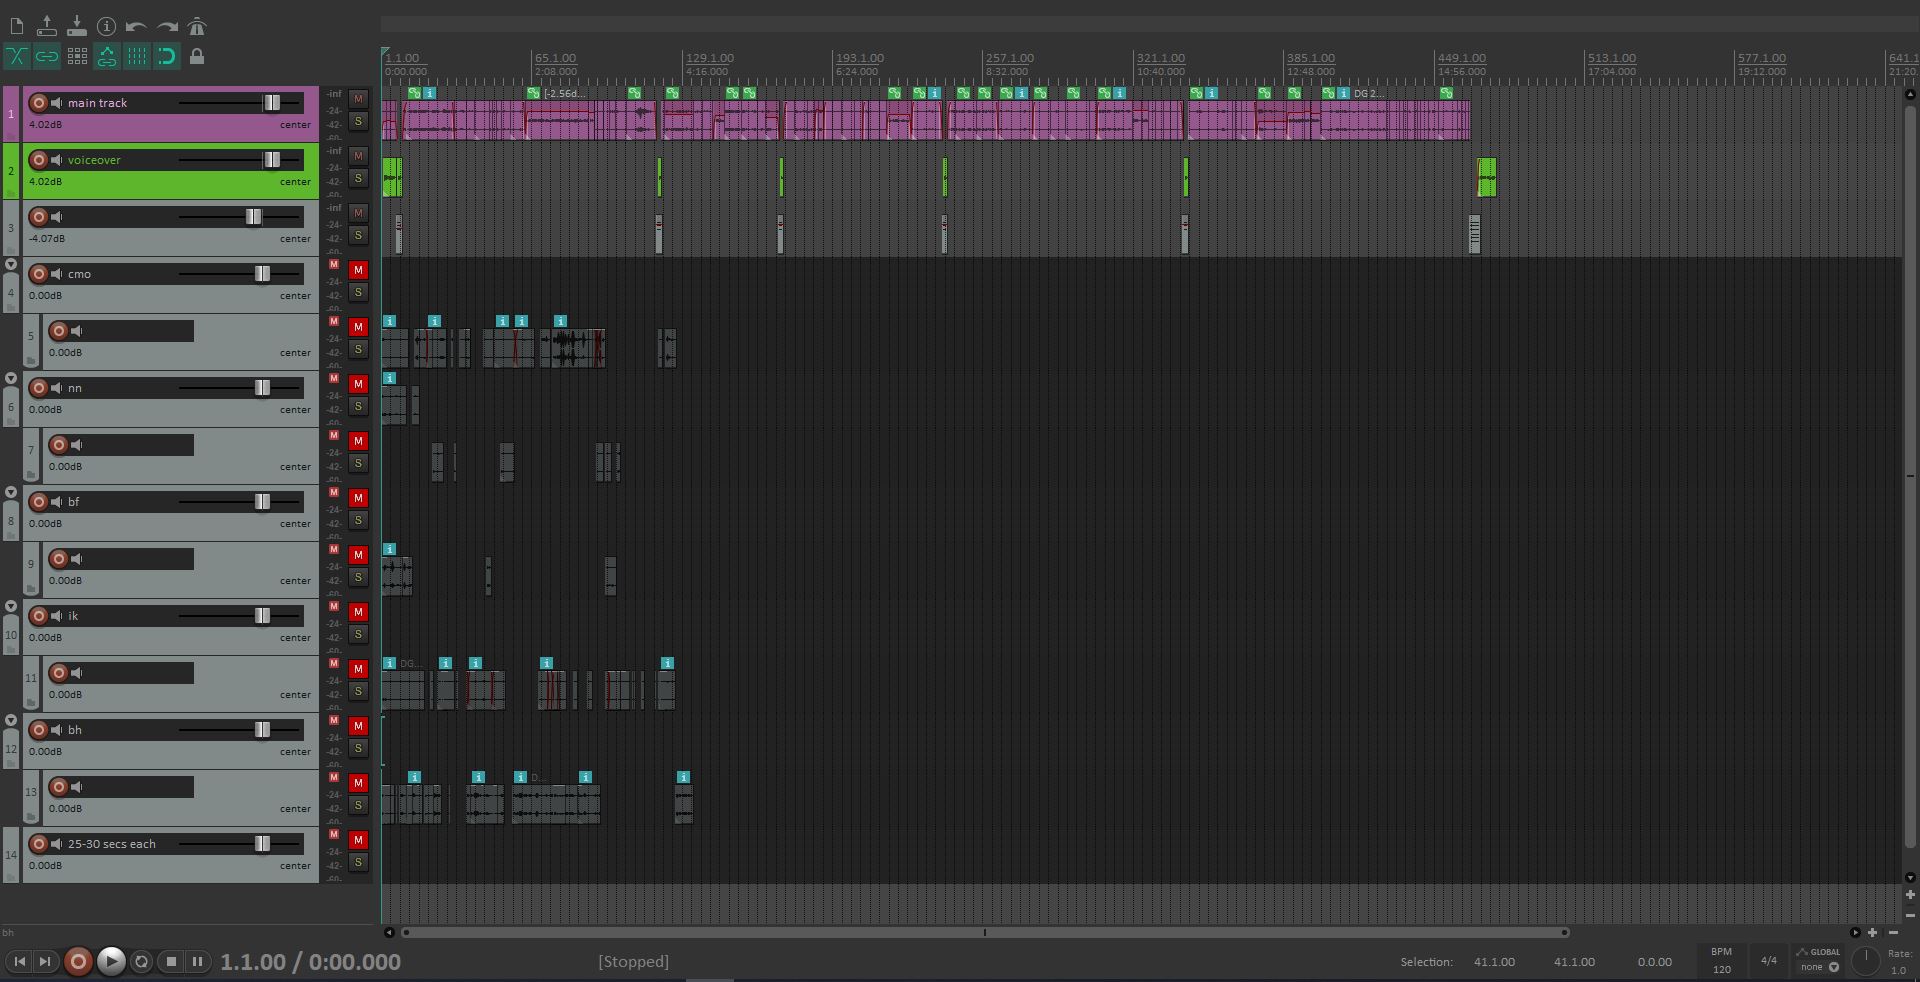Image resolution: width=1920 pixels, height=982 pixels.
Task: Click the main track pan label center
Action: pyautogui.click(x=295, y=125)
